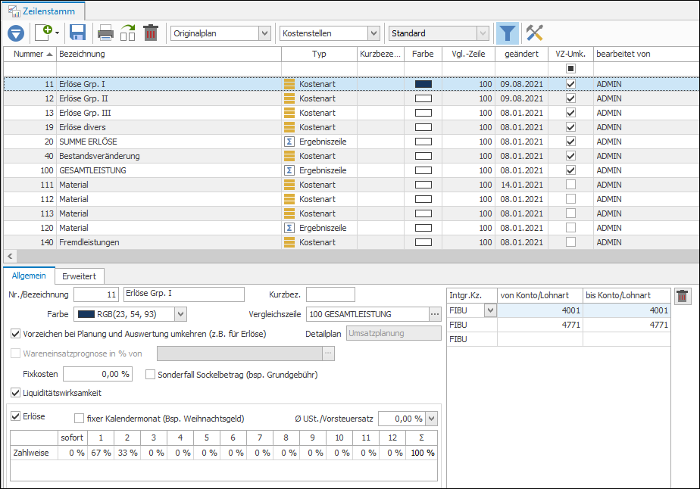700x489 pixels.
Task: Click the Zeilenstamm tab icon
Action: pos(14,11)
